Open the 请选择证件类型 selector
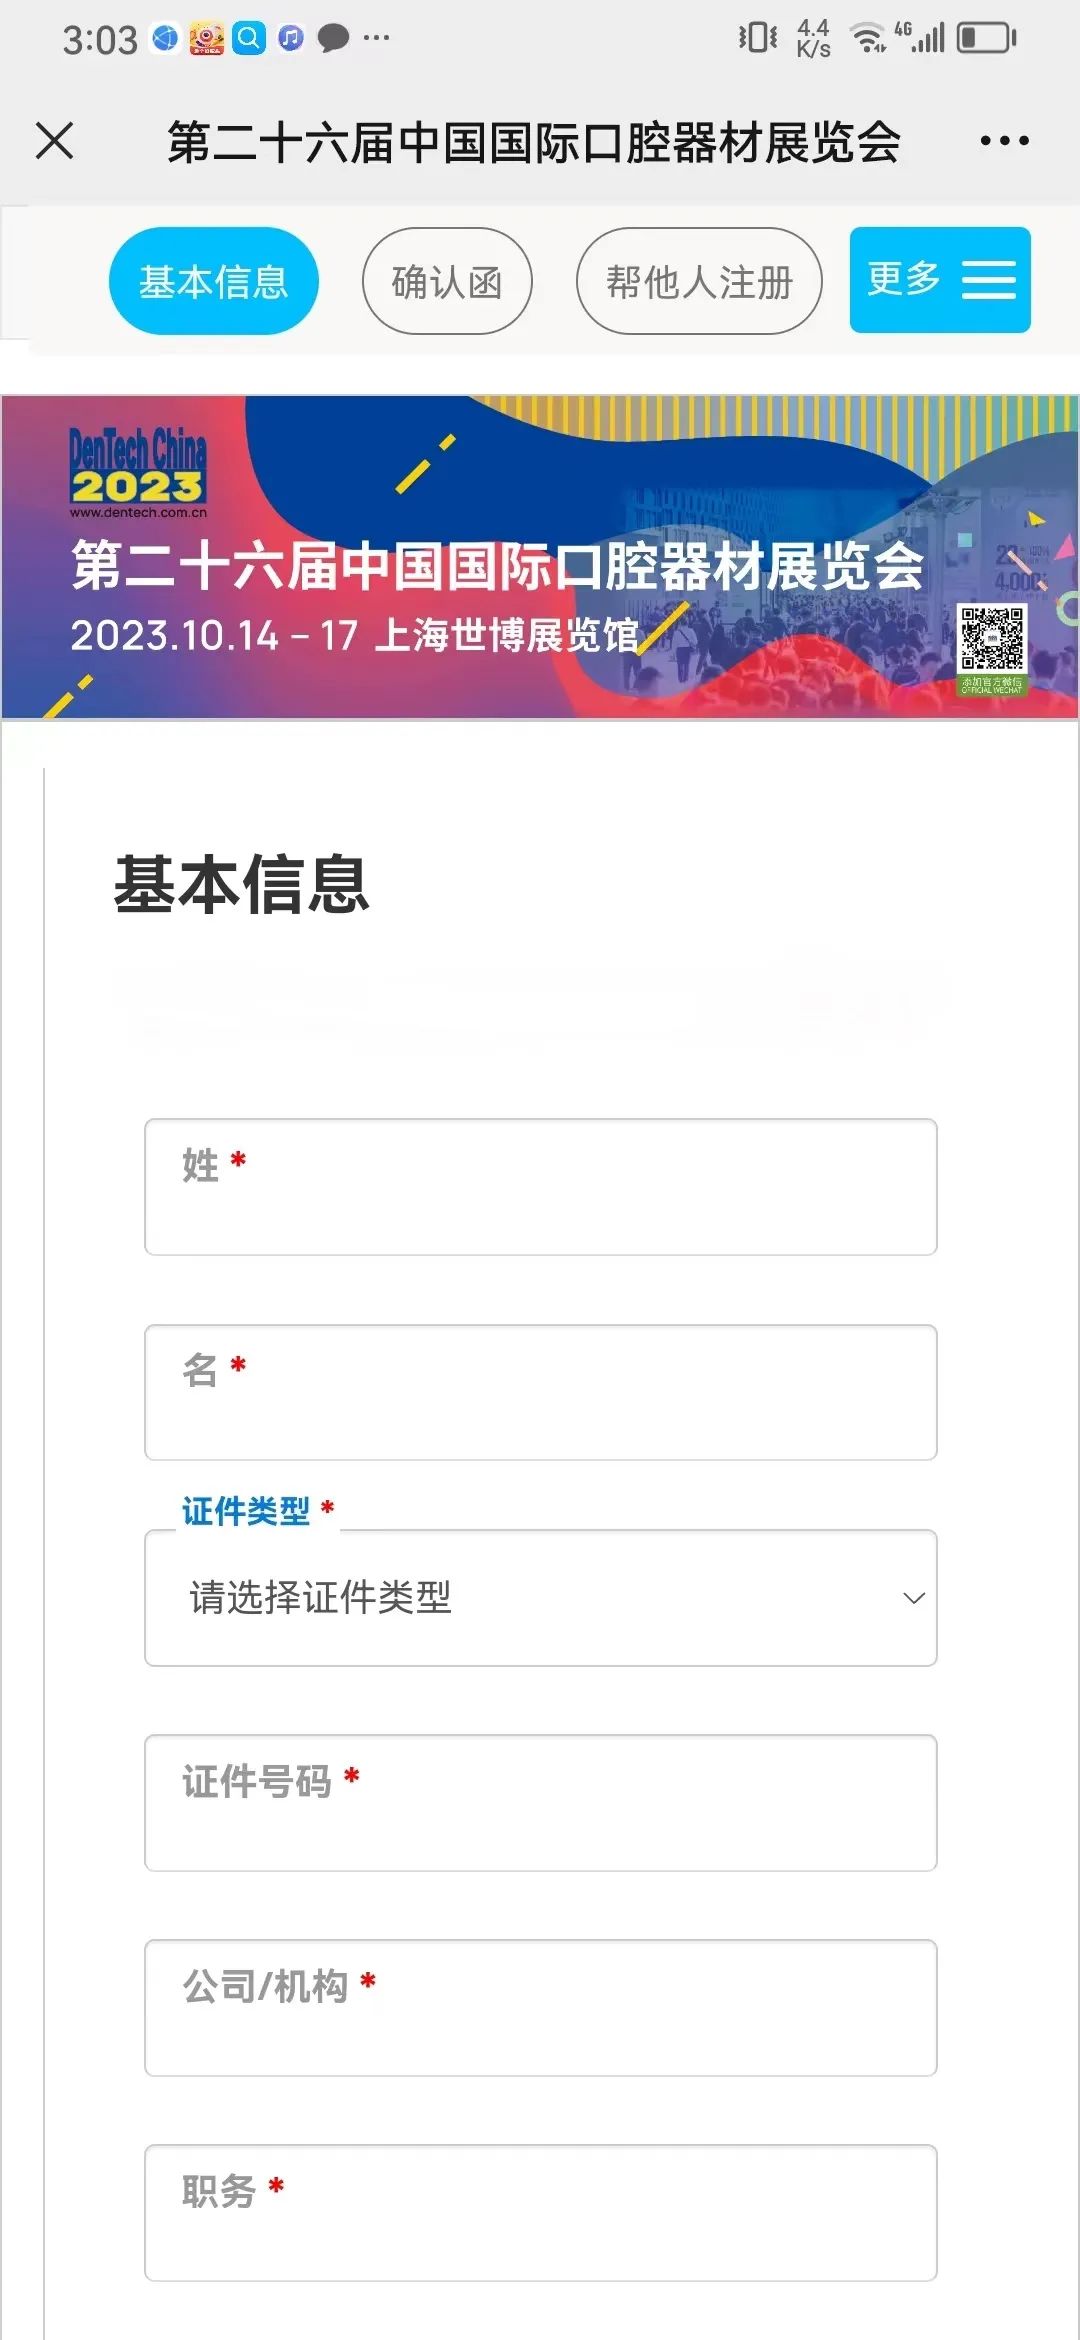 point(541,1598)
